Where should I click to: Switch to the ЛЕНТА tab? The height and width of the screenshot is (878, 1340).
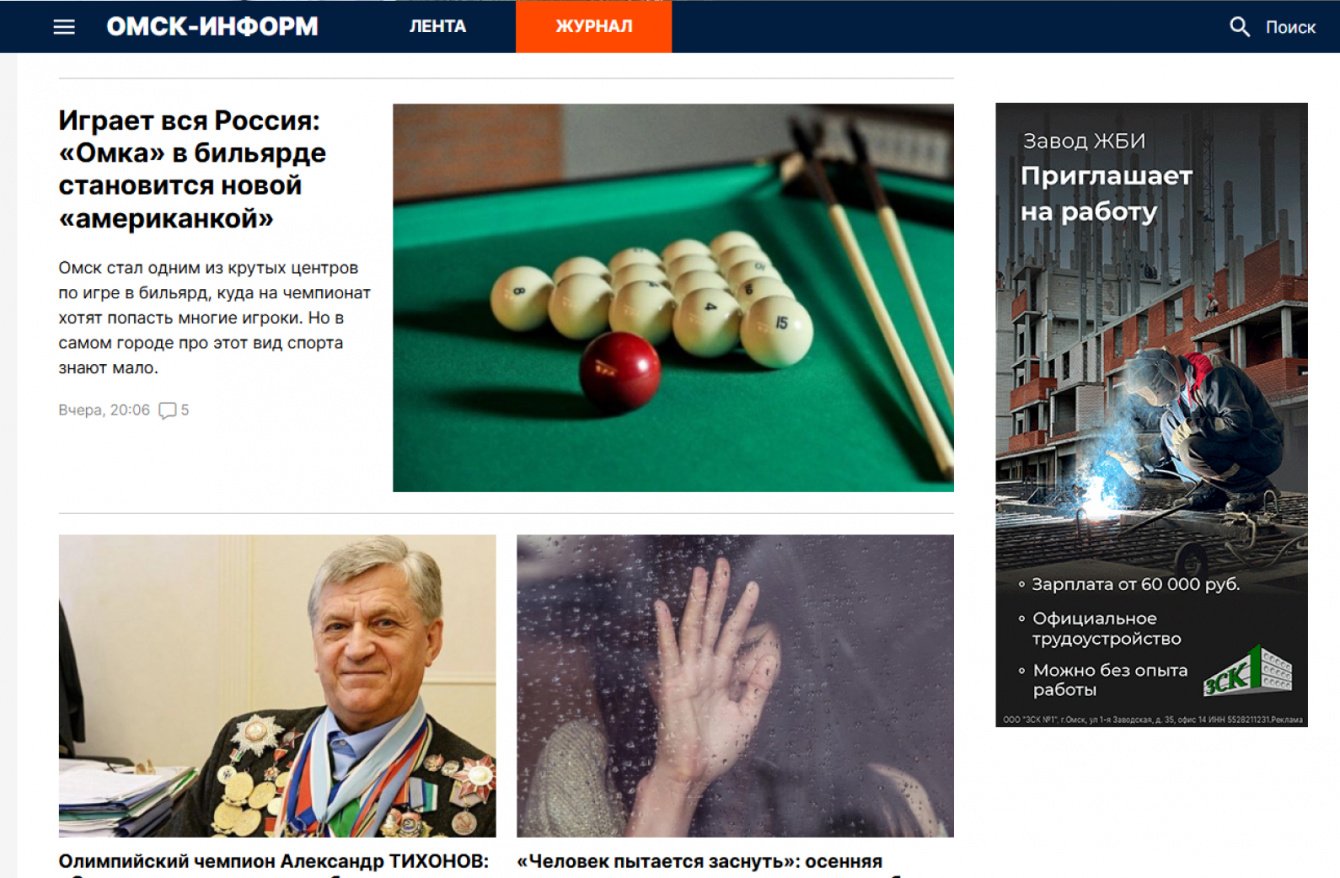point(437,26)
